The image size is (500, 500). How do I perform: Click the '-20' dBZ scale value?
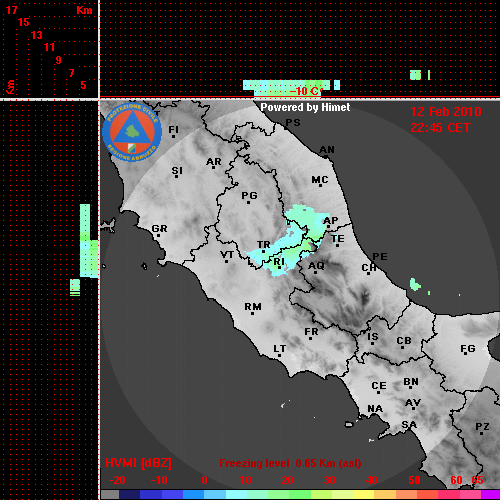pyautogui.click(x=117, y=480)
